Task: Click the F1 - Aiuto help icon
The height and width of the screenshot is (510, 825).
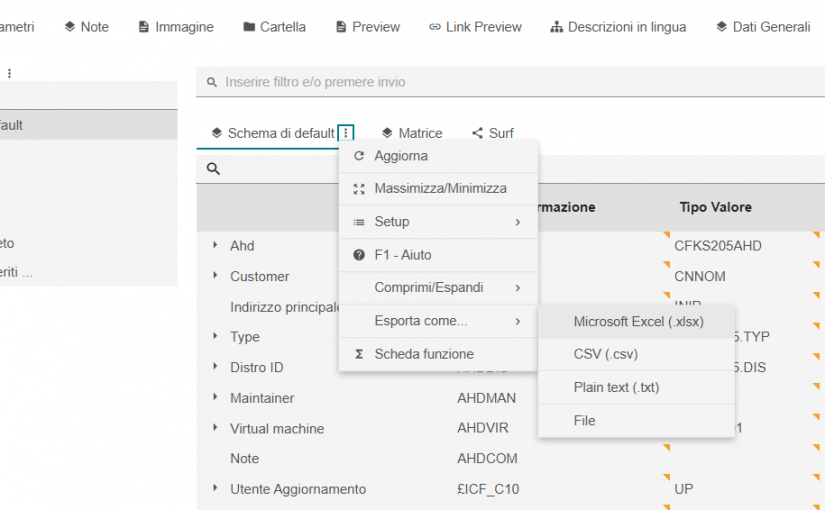Action: 359,255
